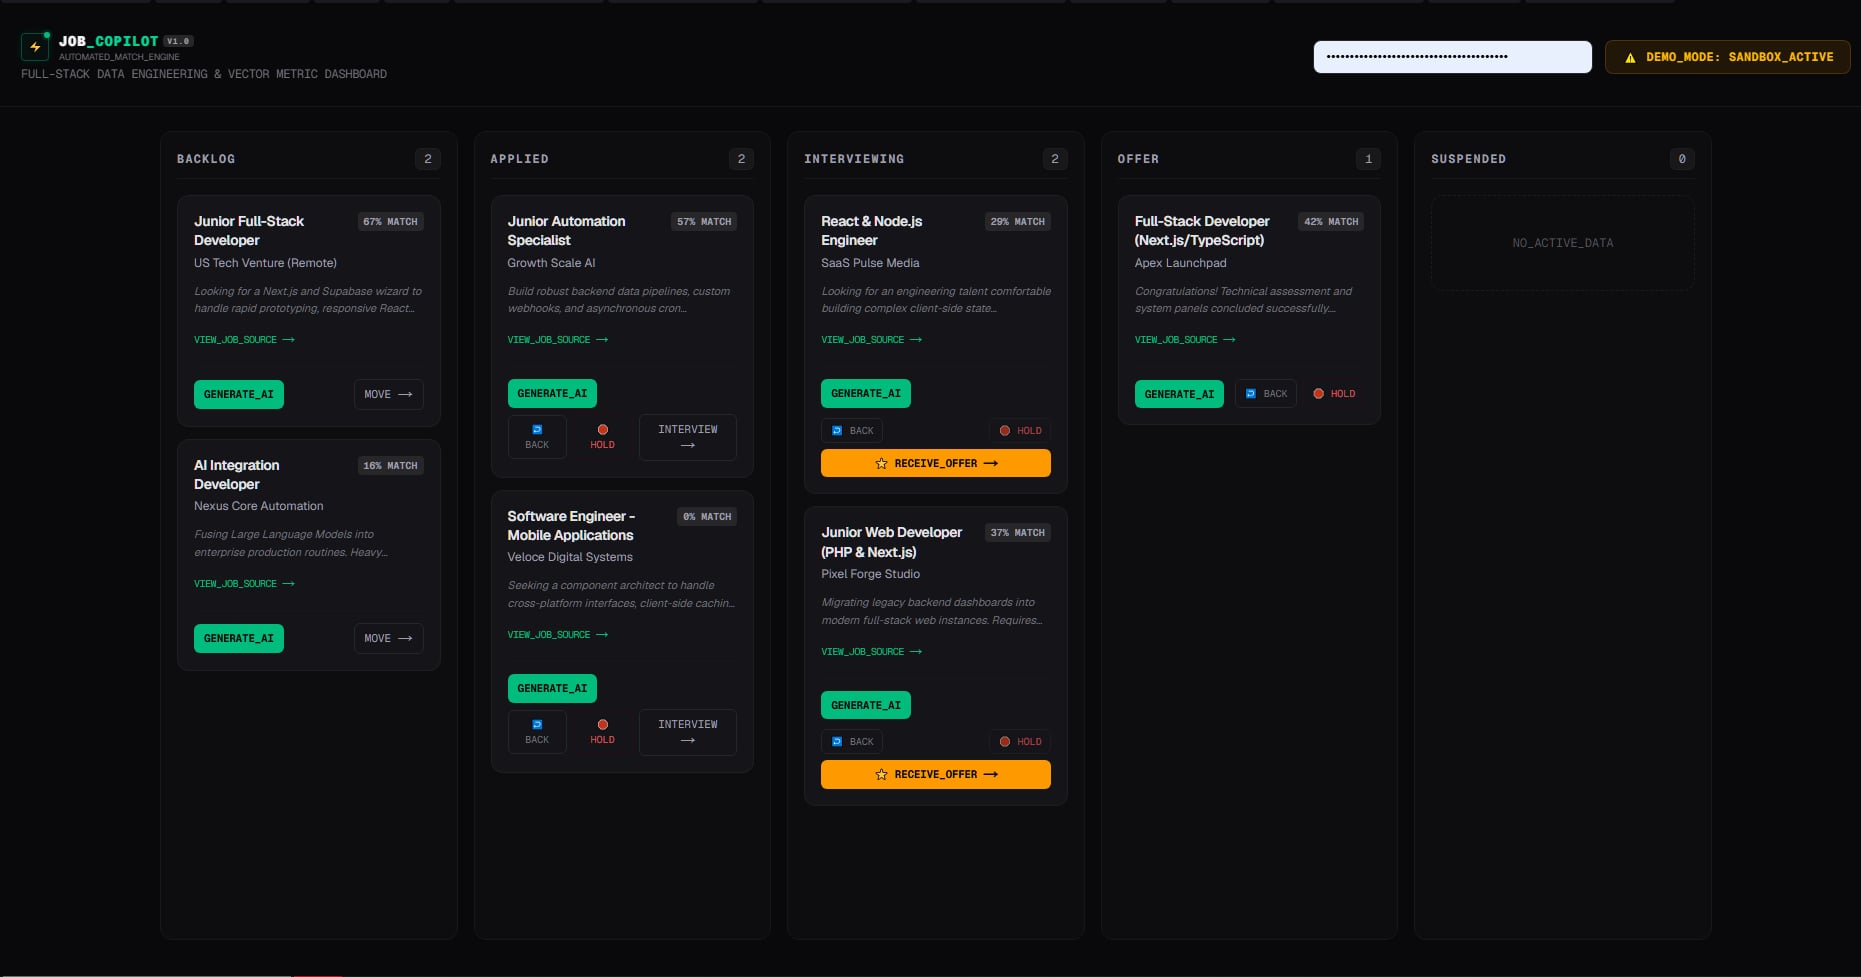Screen dimensions: 1861x977
Task: Click HOLD on Full-Stack Developer (Next.js/TypeScript) card
Action: (x=1334, y=394)
